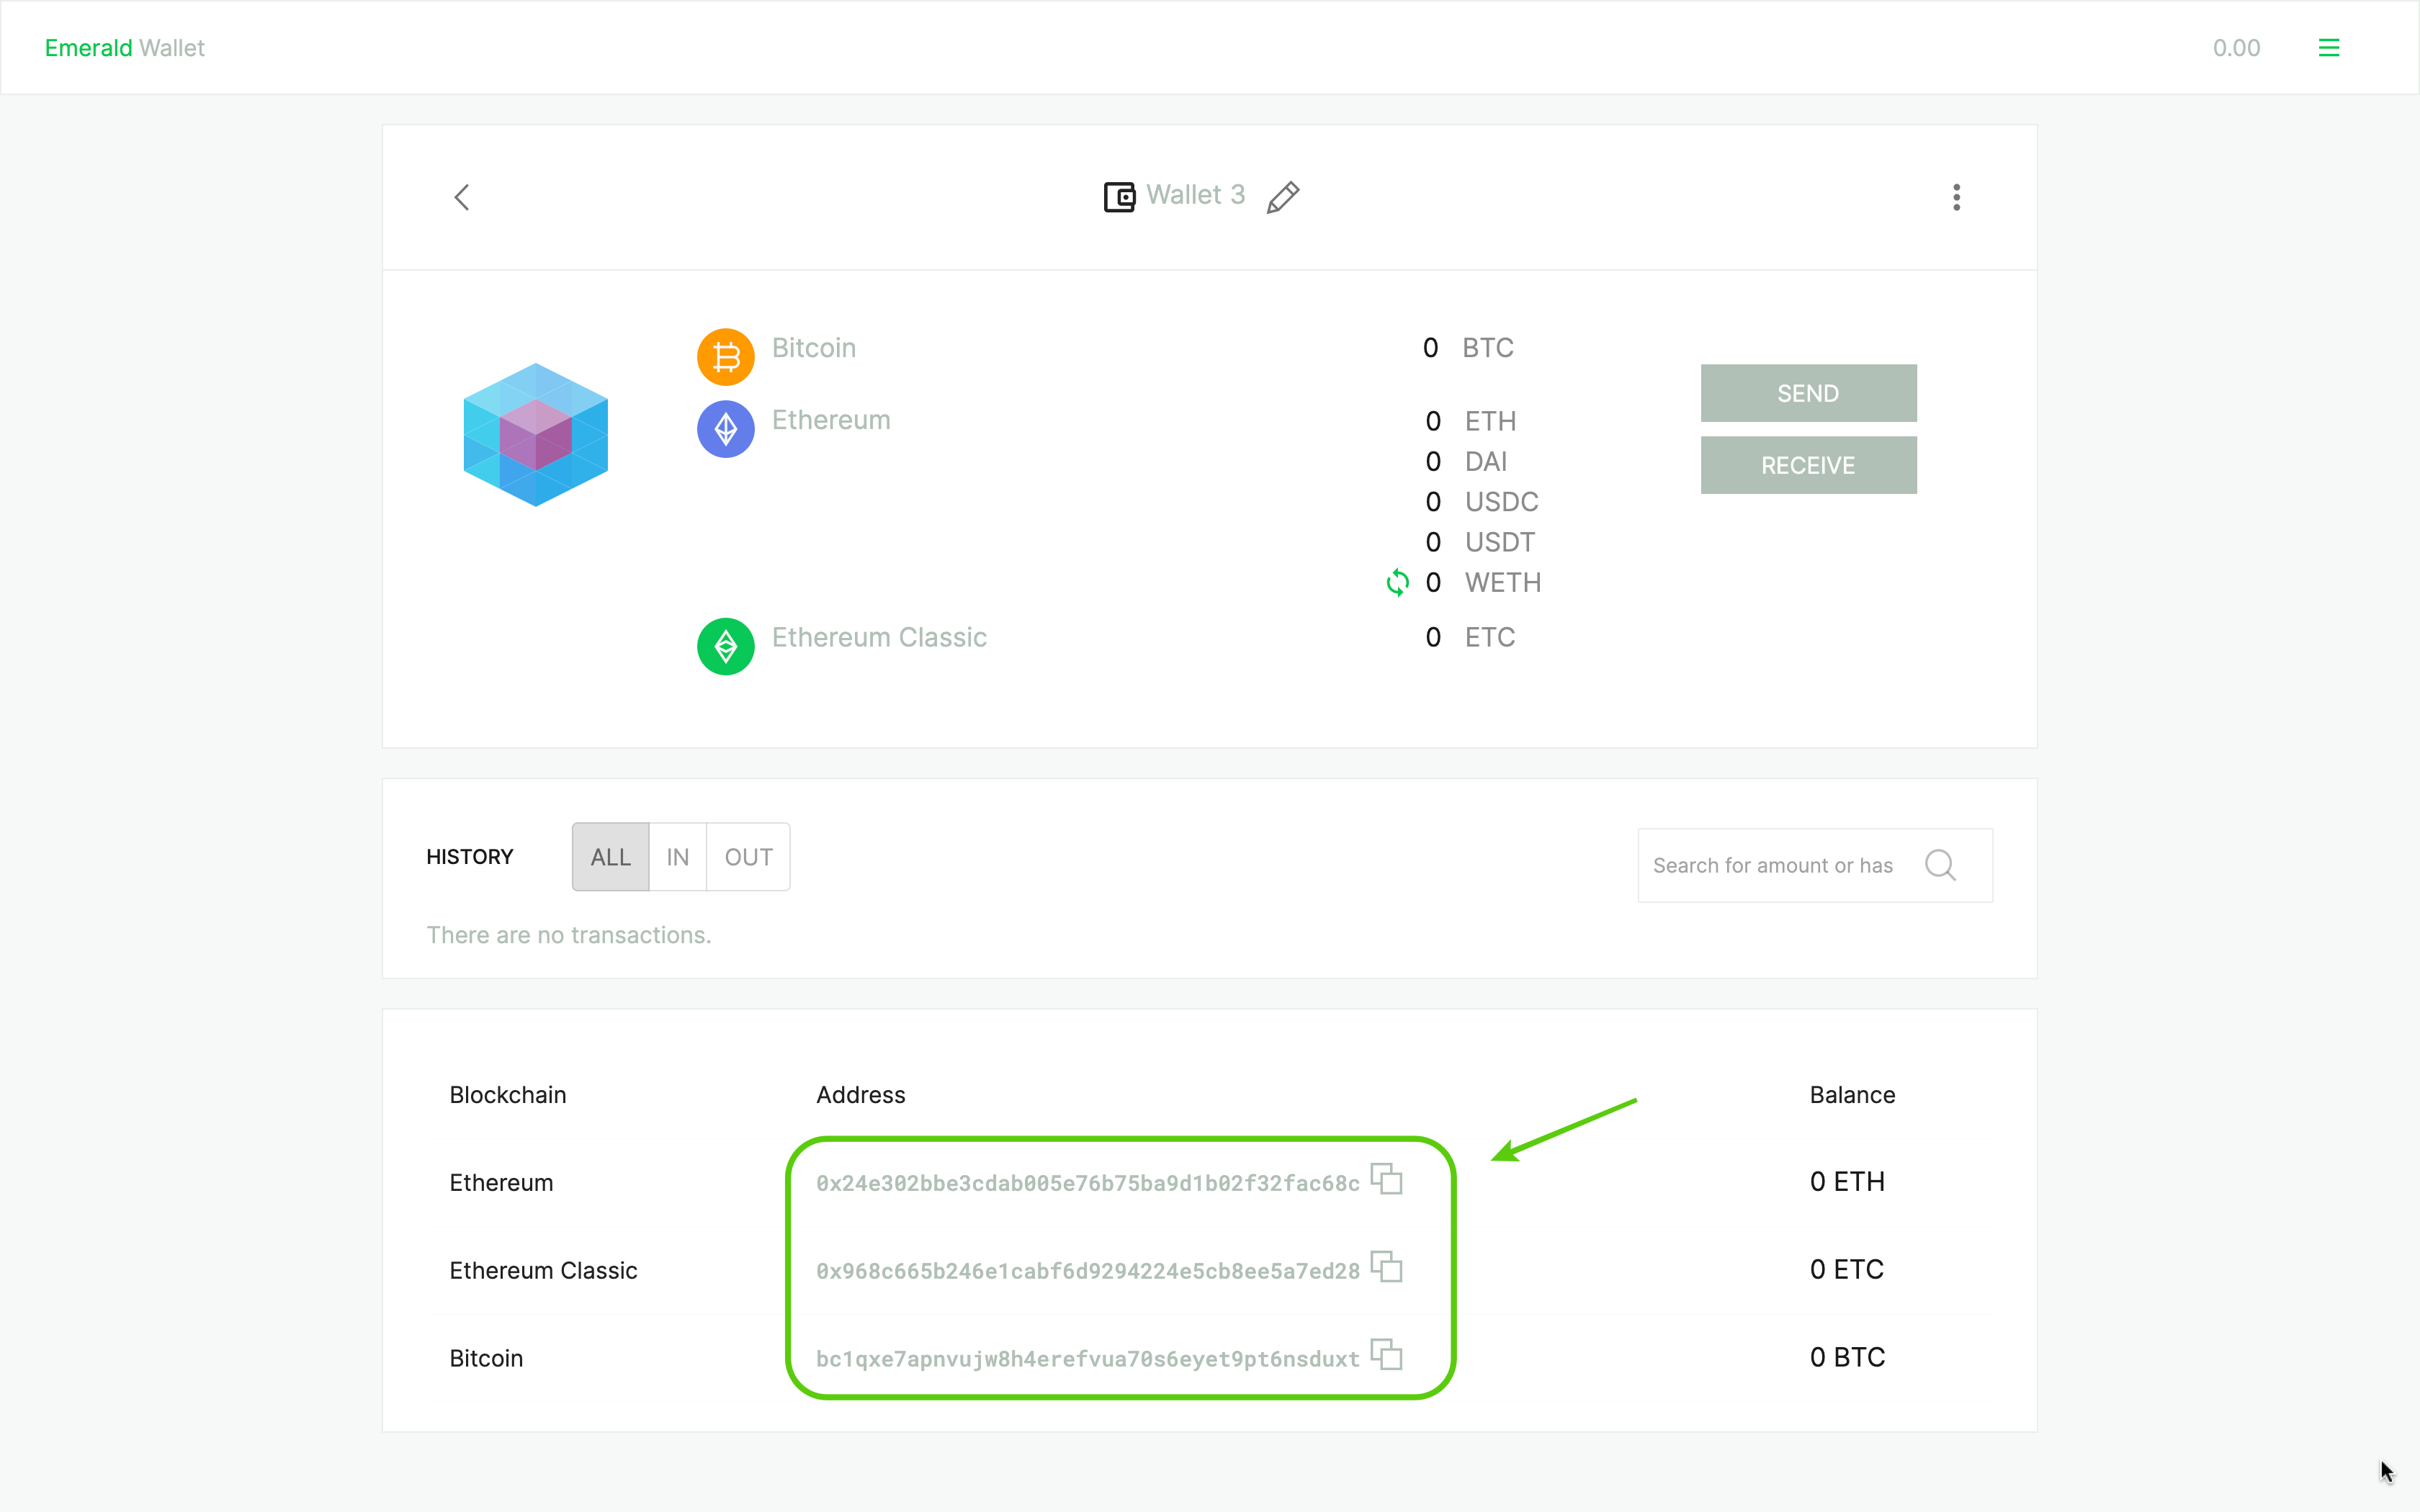Click the copy icon for Bitcoin address
Viewport: 2420px width, 1512px height.
pos(1387,1357)
